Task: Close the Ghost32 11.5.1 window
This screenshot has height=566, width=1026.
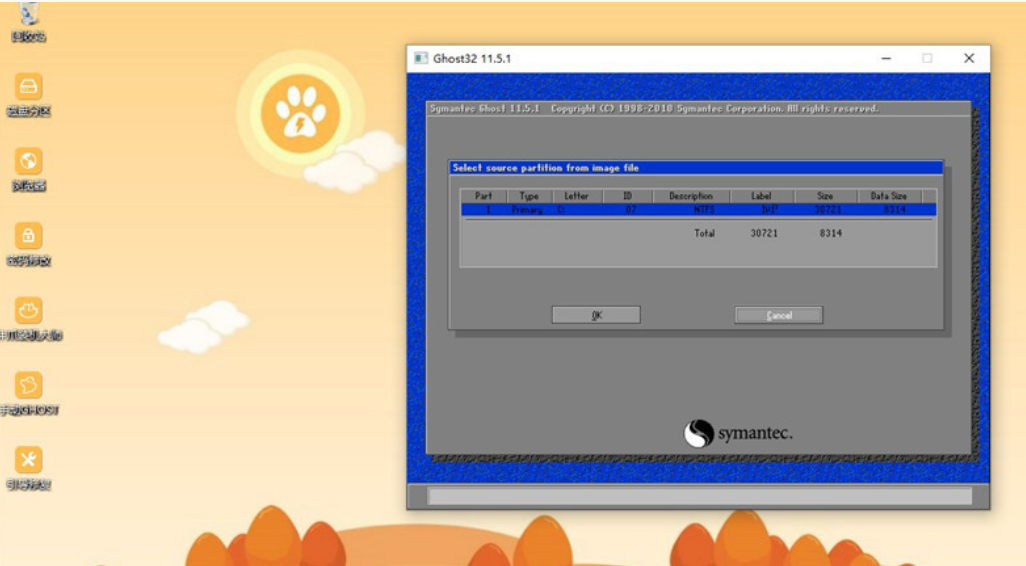Action: pyautogui.click(x=969, y=58)
